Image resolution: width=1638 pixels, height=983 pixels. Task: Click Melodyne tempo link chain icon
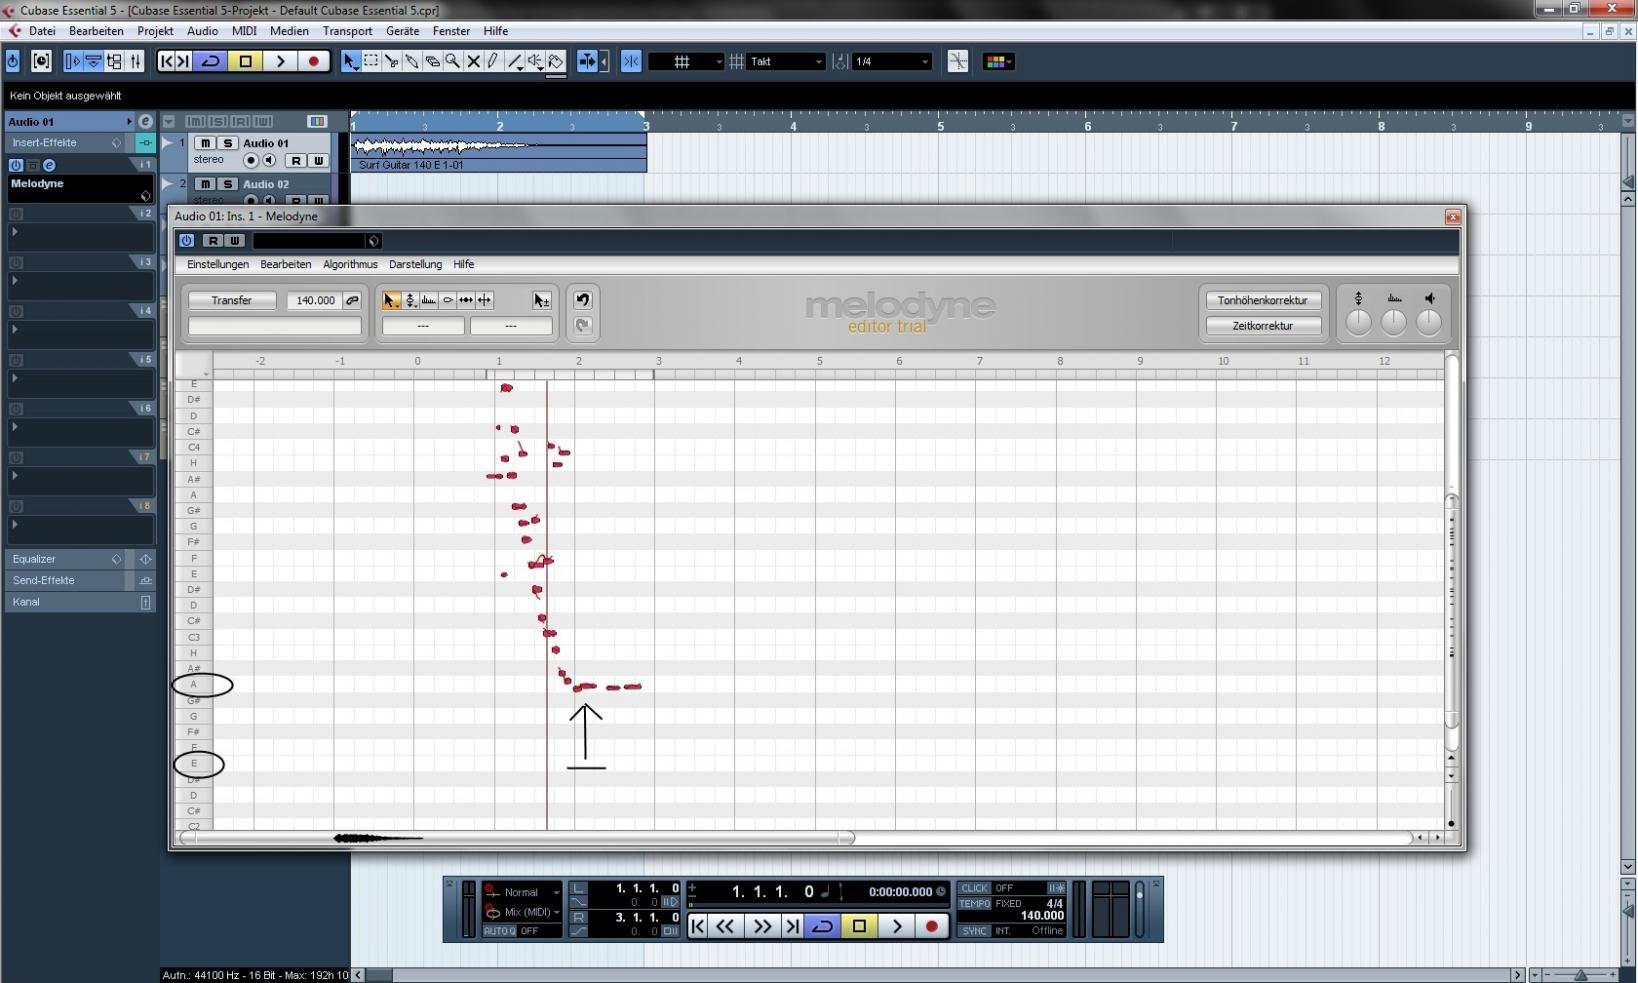352,300
